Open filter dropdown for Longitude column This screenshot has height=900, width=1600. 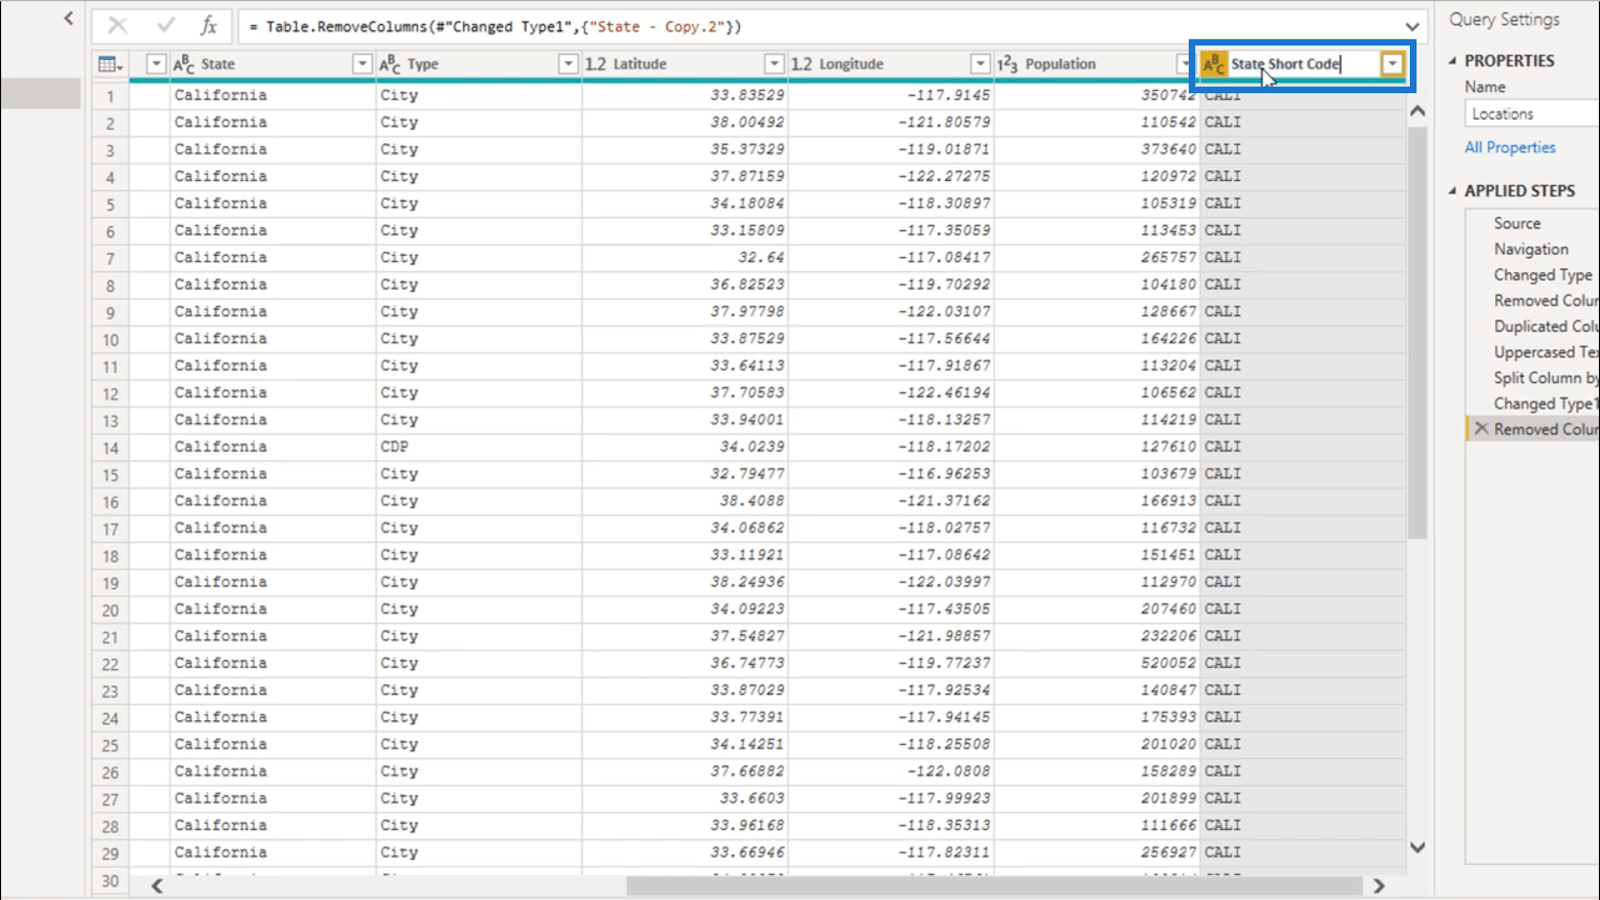click(980, 64)
